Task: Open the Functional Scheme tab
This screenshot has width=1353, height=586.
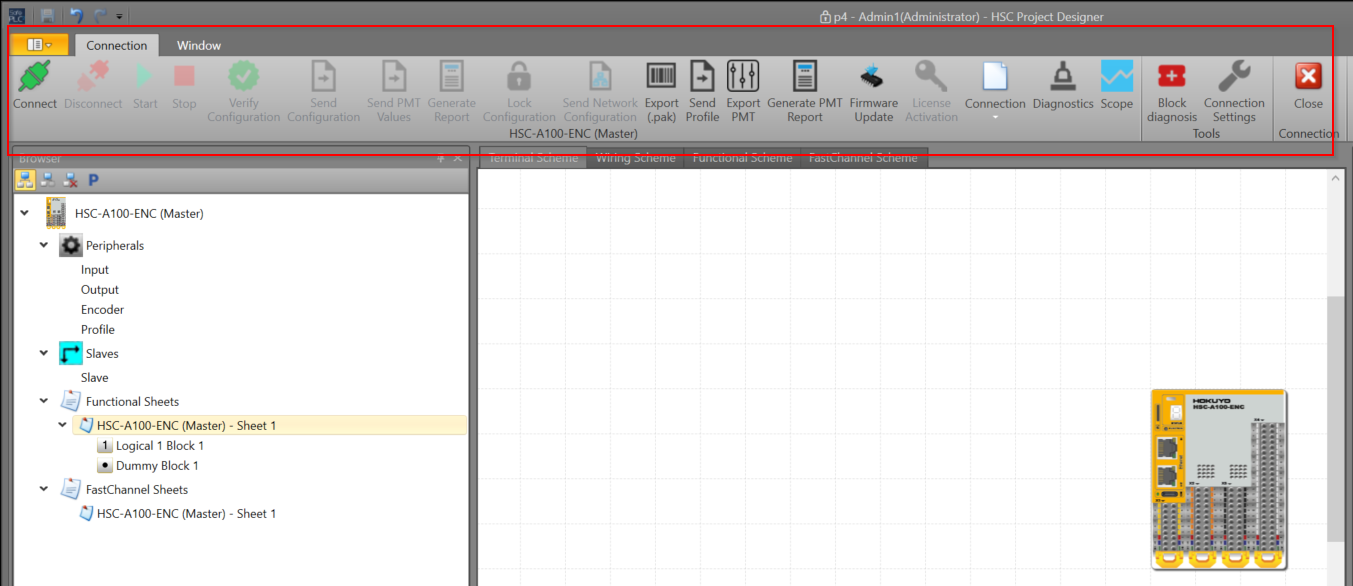Action: [742, 158]
